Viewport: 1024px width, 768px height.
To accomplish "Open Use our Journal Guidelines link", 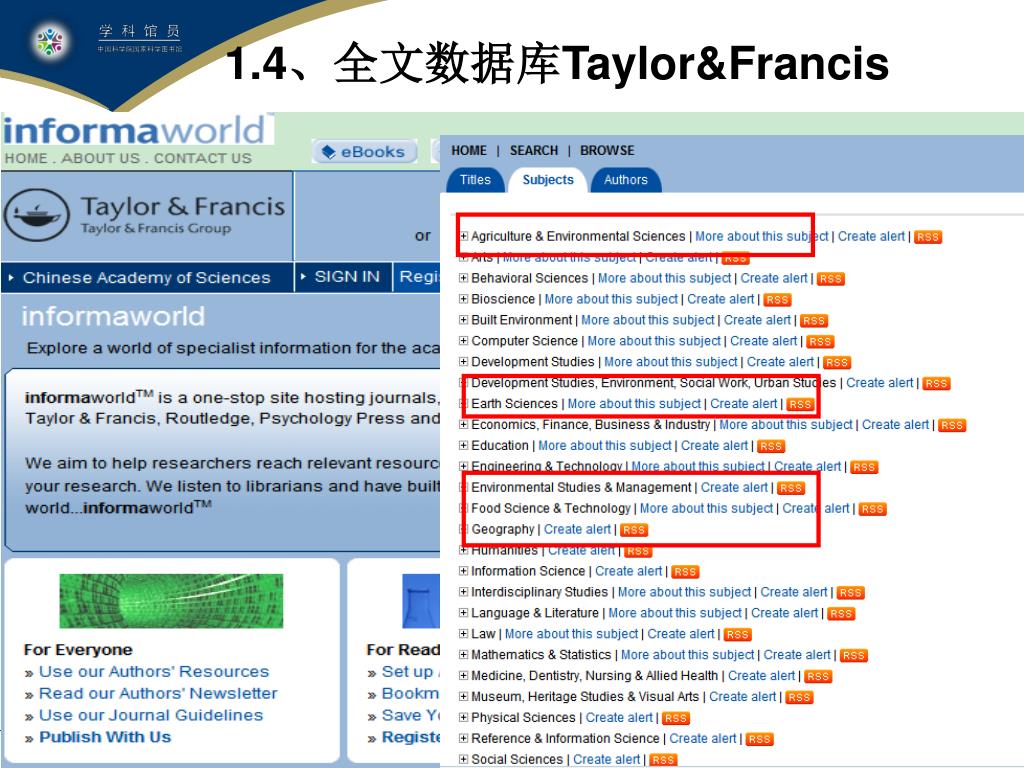I will click(x=151, y=715).
